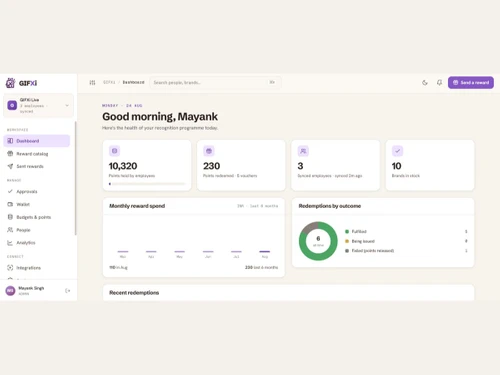Viewport: 500px width, 375px height.
Task: Click the 230 points redeemed card icon
Action: [209, 151]
